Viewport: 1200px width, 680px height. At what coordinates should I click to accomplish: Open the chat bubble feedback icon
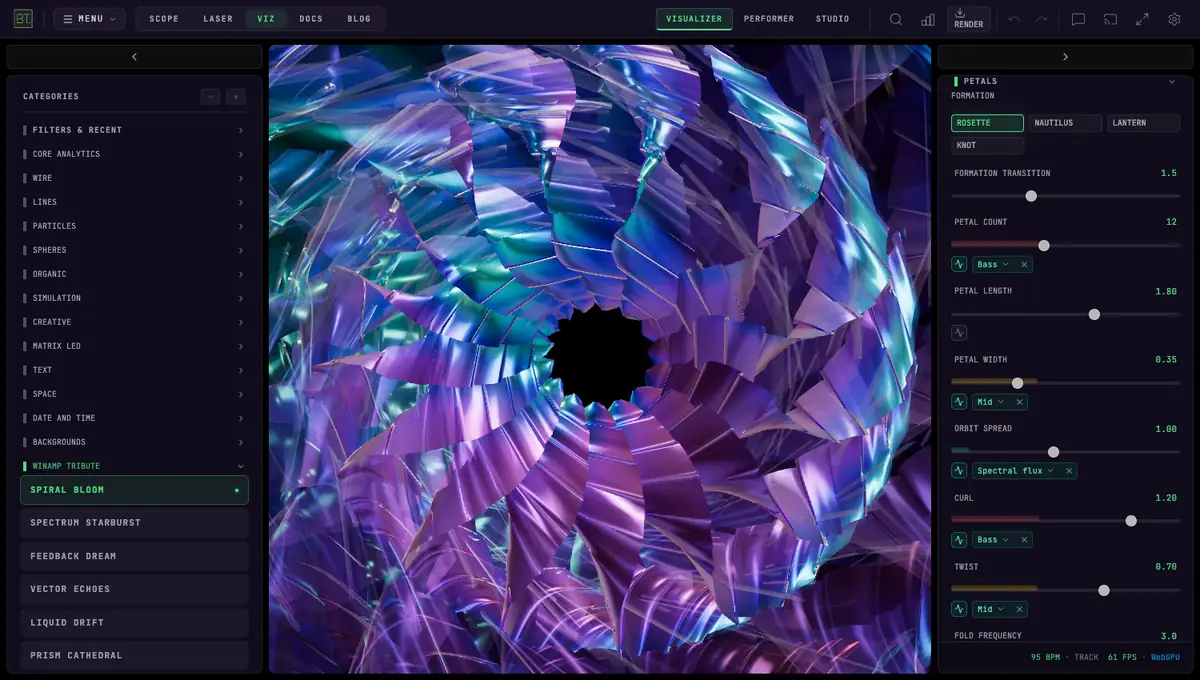pos(1078,19)
